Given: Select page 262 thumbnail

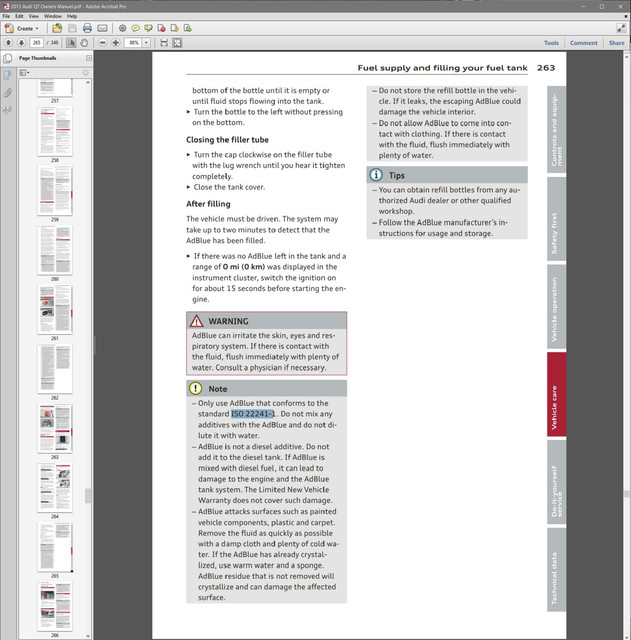Looking at the screenshot, I should tap(55, 369).
